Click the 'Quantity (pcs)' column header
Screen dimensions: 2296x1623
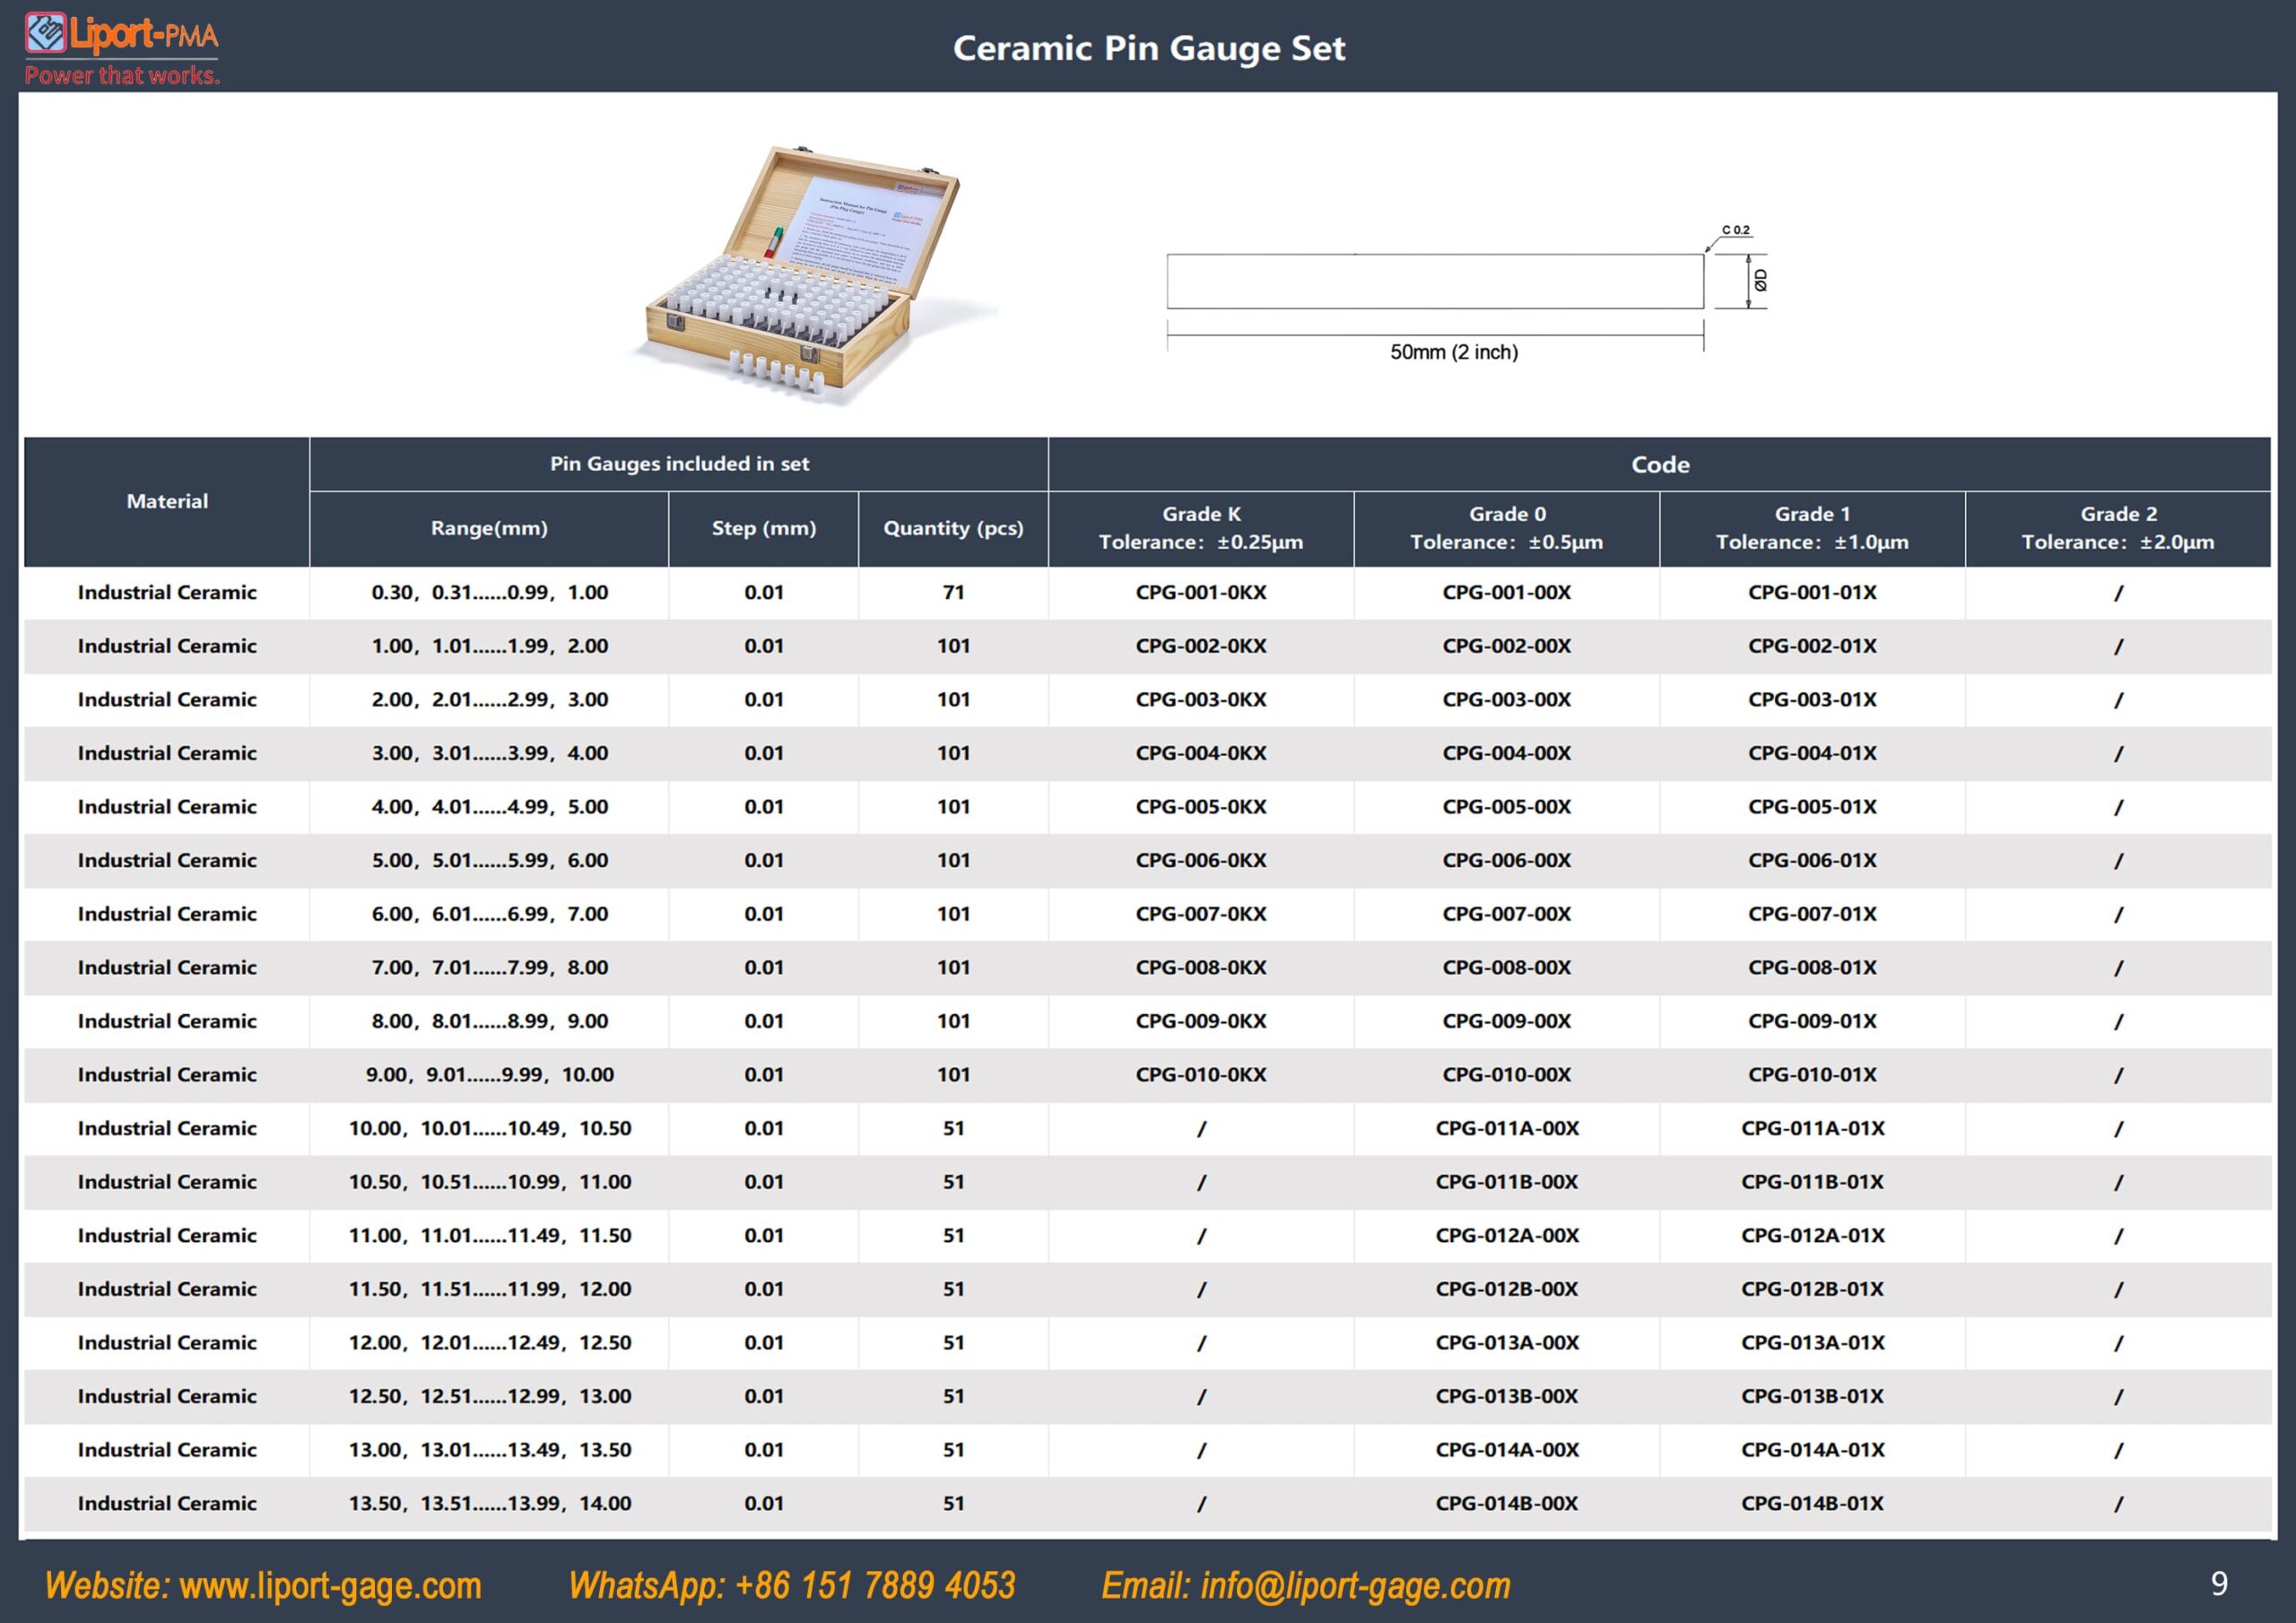[x=953, y=529]
